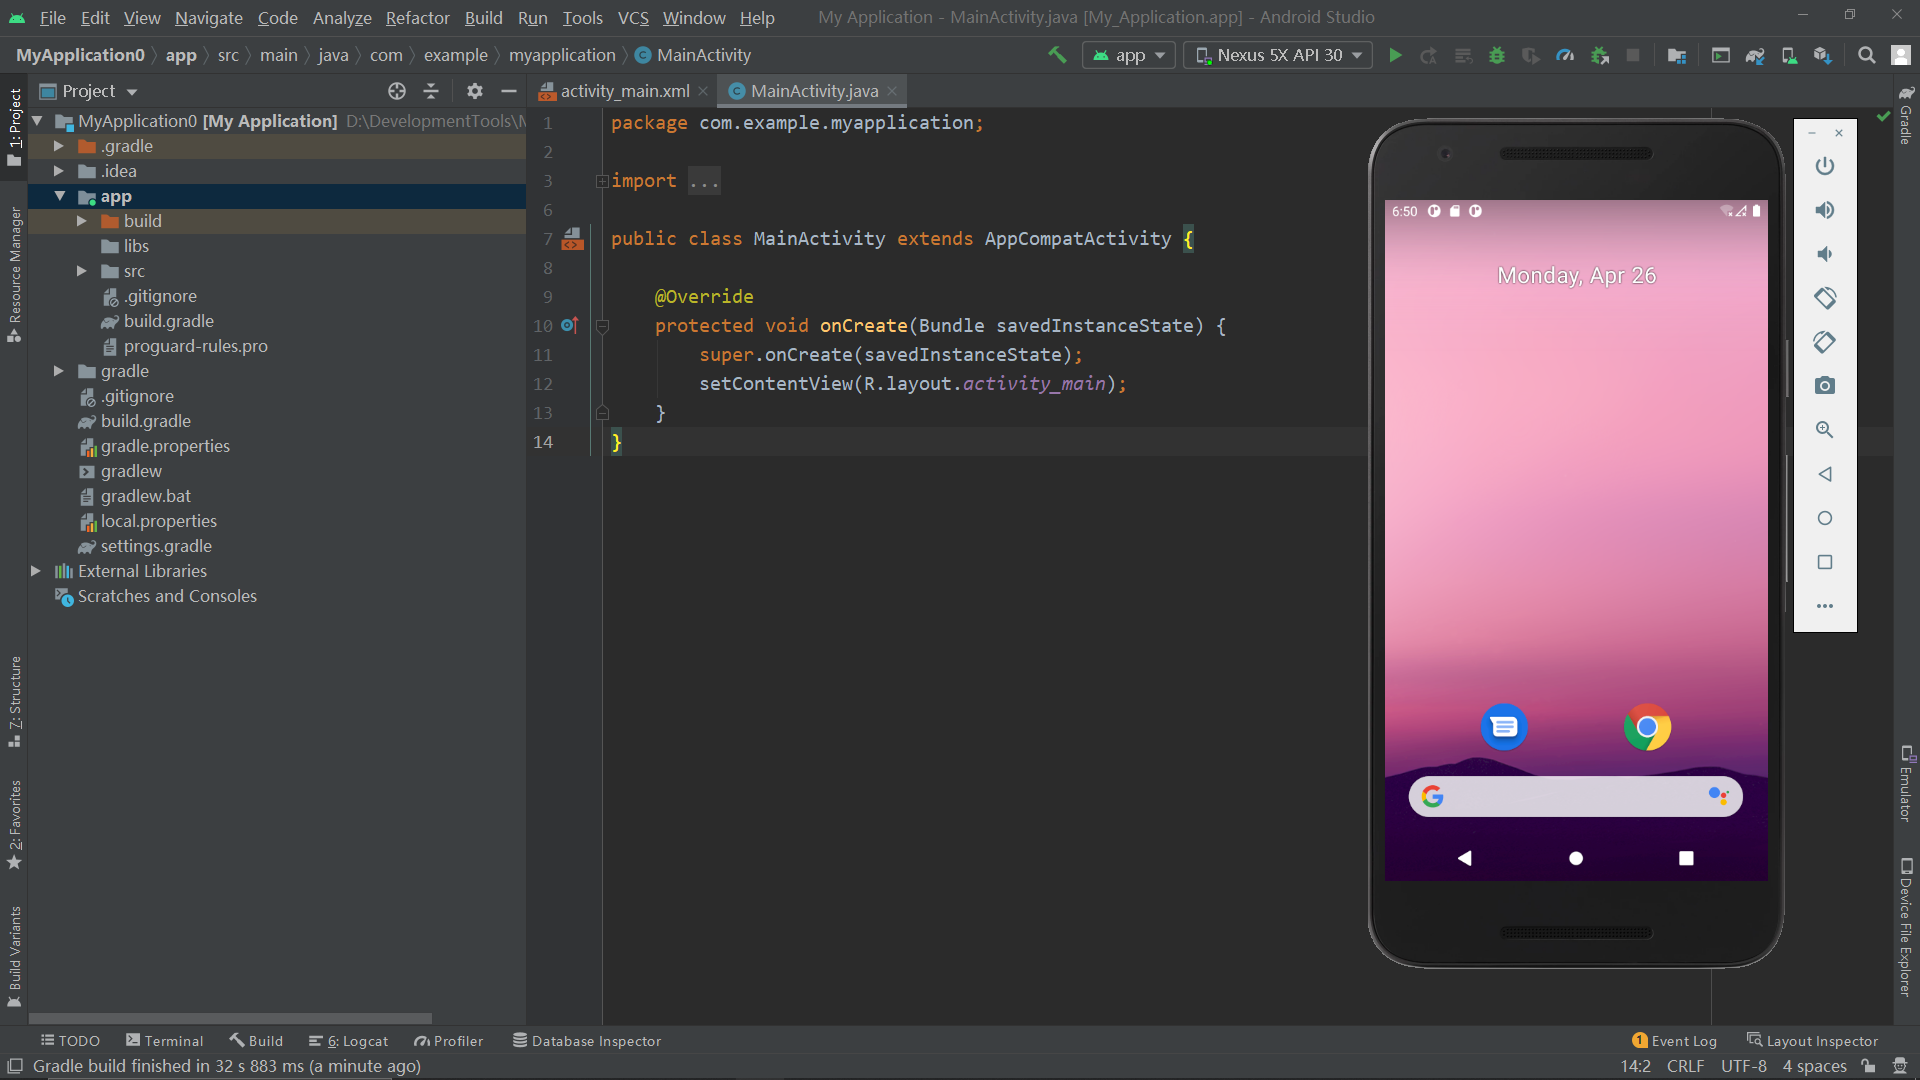Viewport: 1920px width, 1080px height.
Task: Click the Database Inspector button
Action: point(595,1040)
